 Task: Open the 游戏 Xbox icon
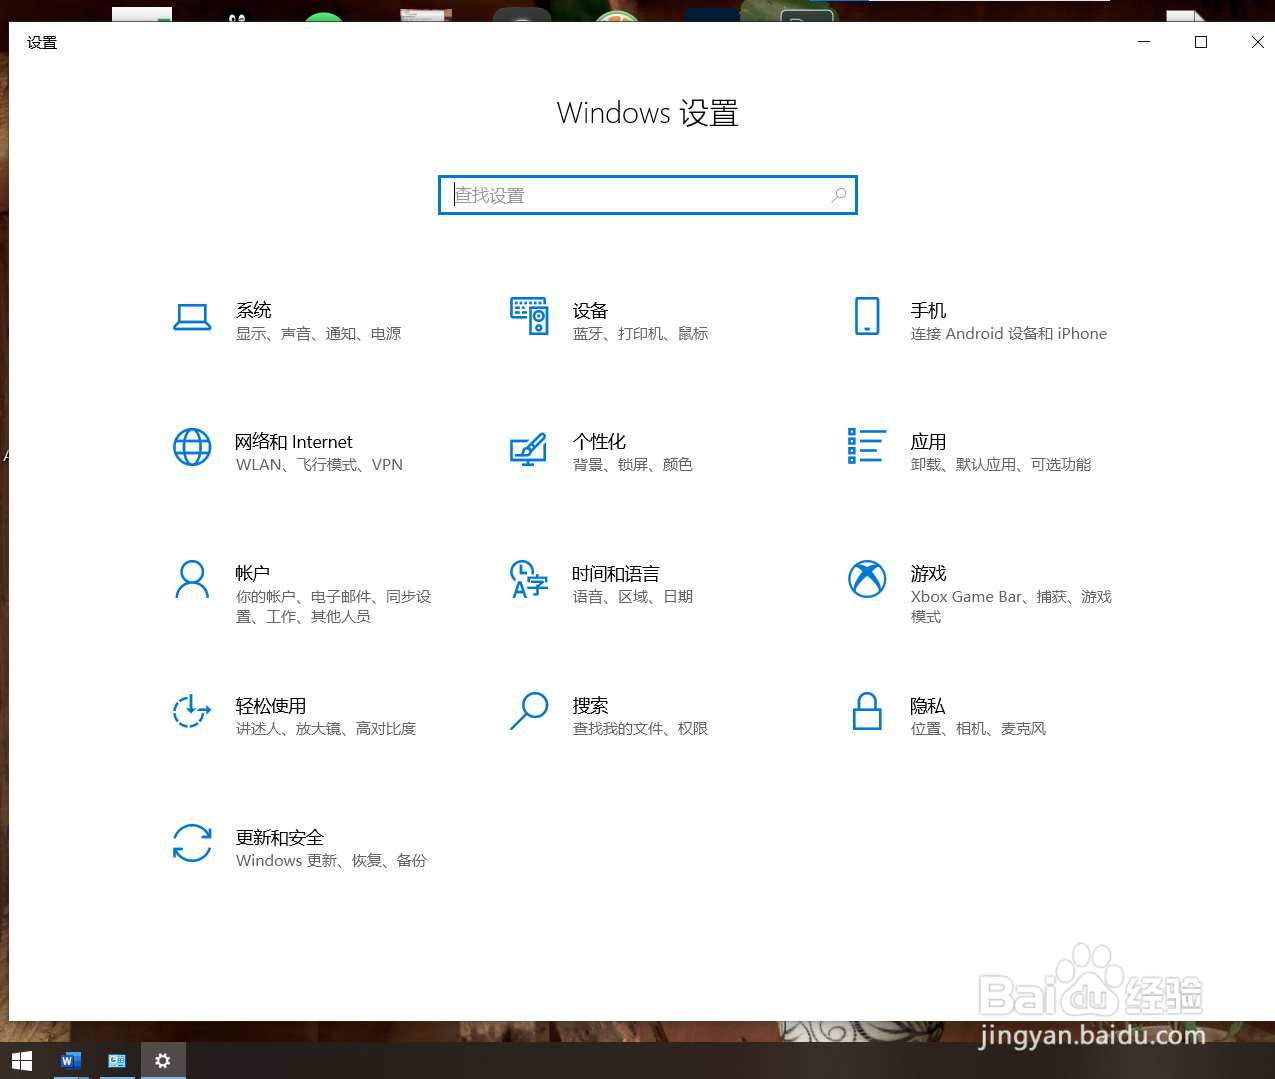(x=867, y=578)
